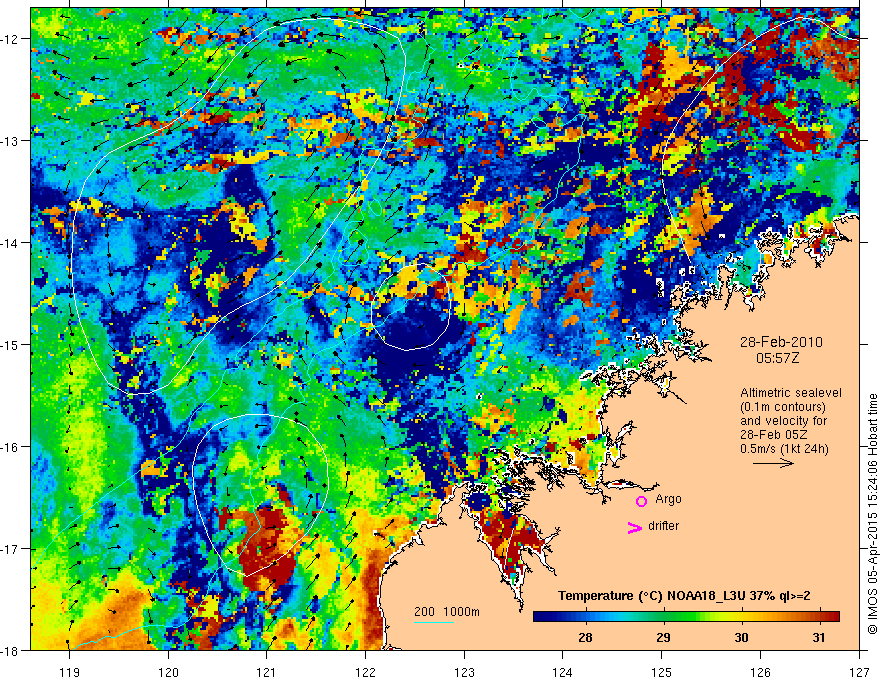
Task: Click the '05:57Z' time label
Action: 777,358
